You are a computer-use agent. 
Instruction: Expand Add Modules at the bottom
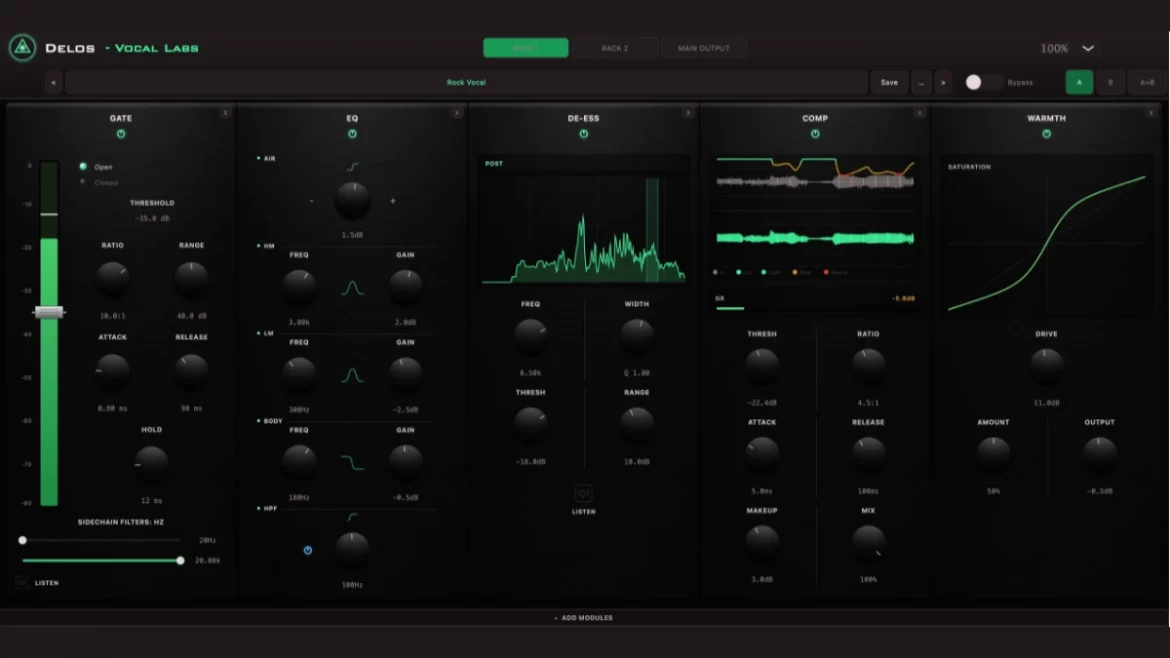pyautogui.click(x=584, y=618)
